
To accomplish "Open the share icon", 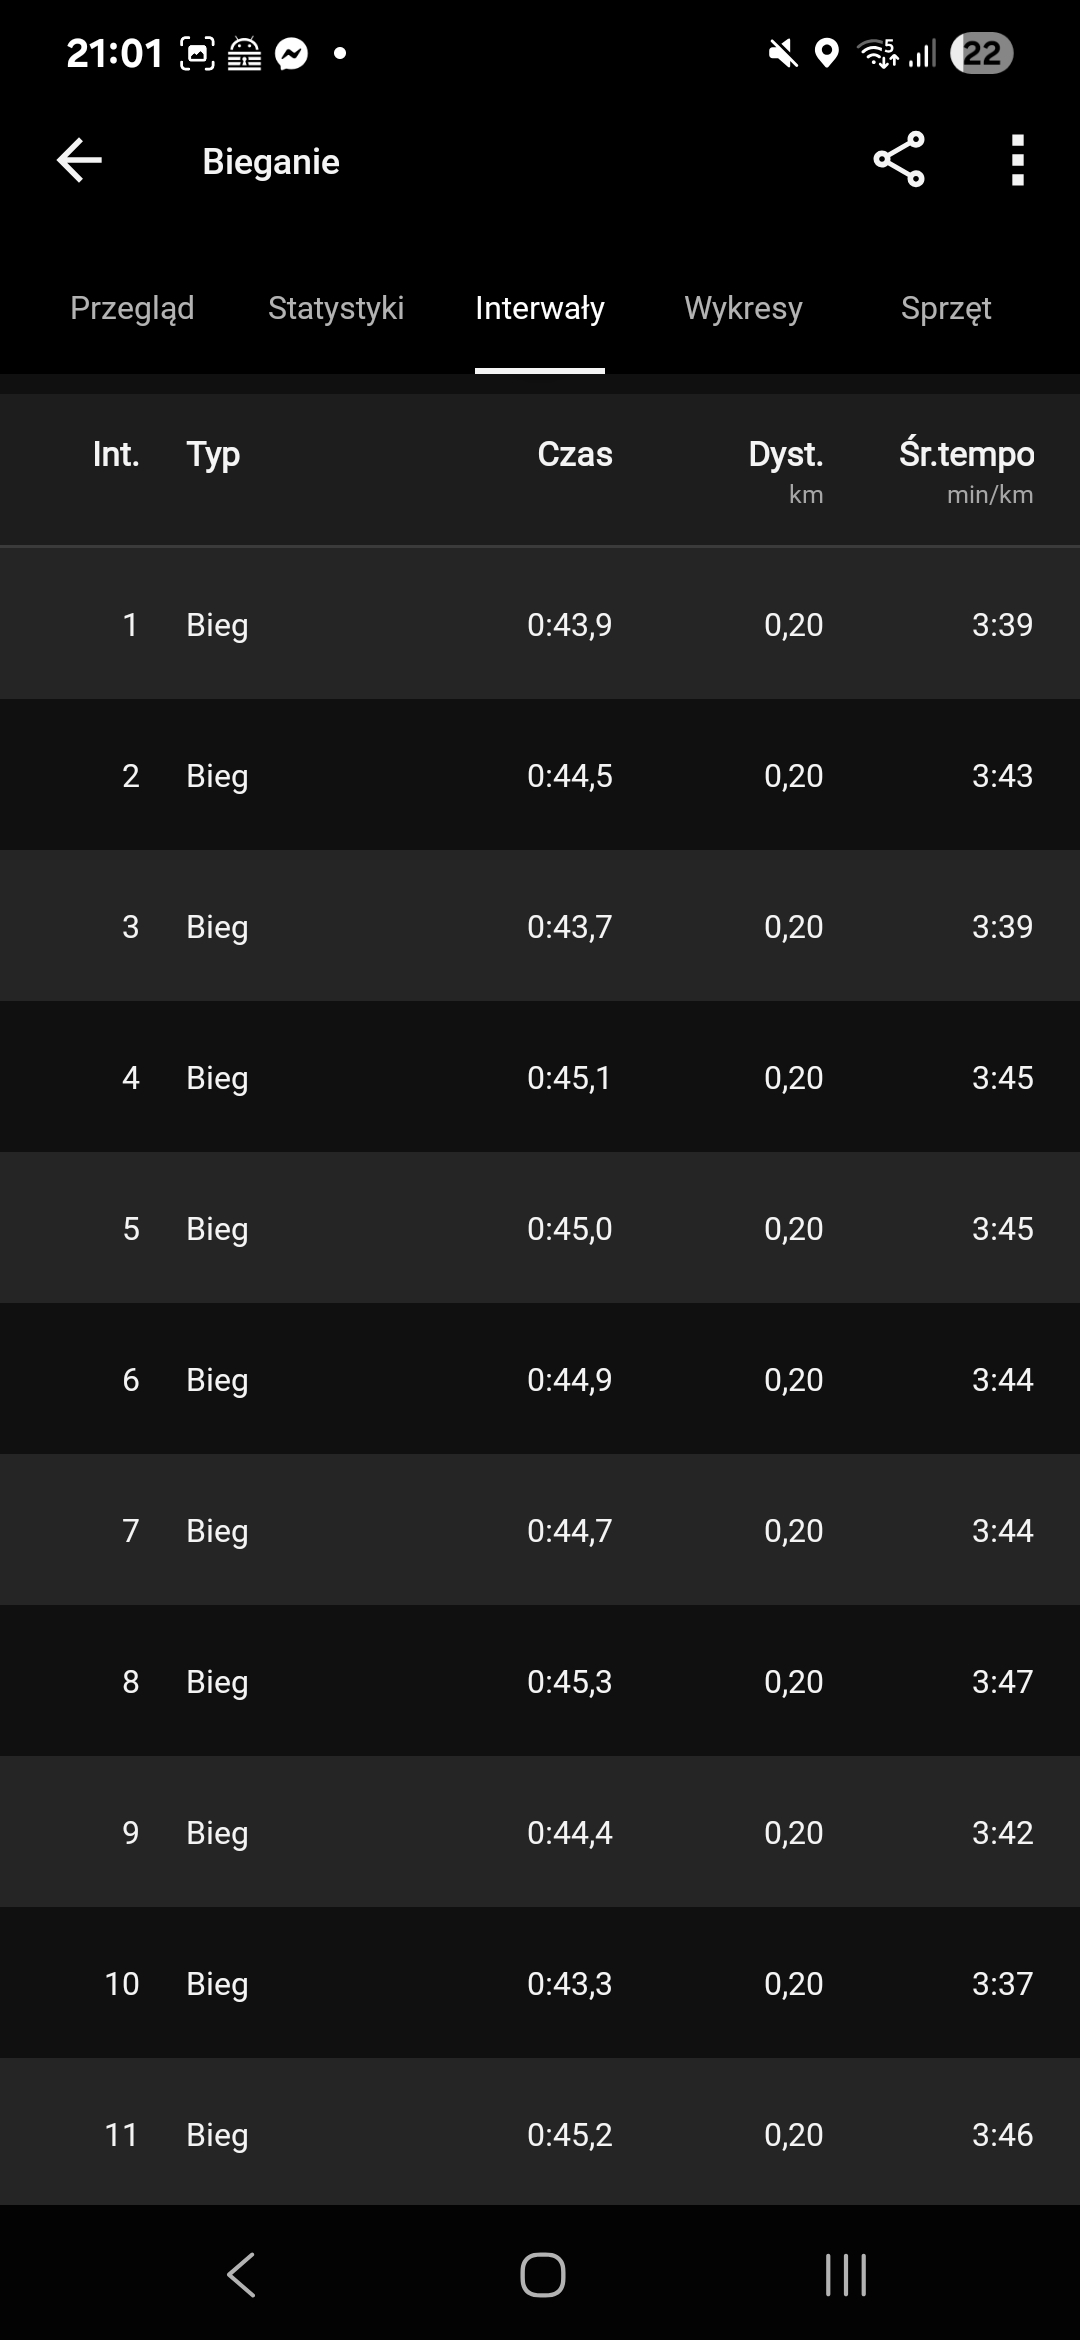I will tap(898, 160).
